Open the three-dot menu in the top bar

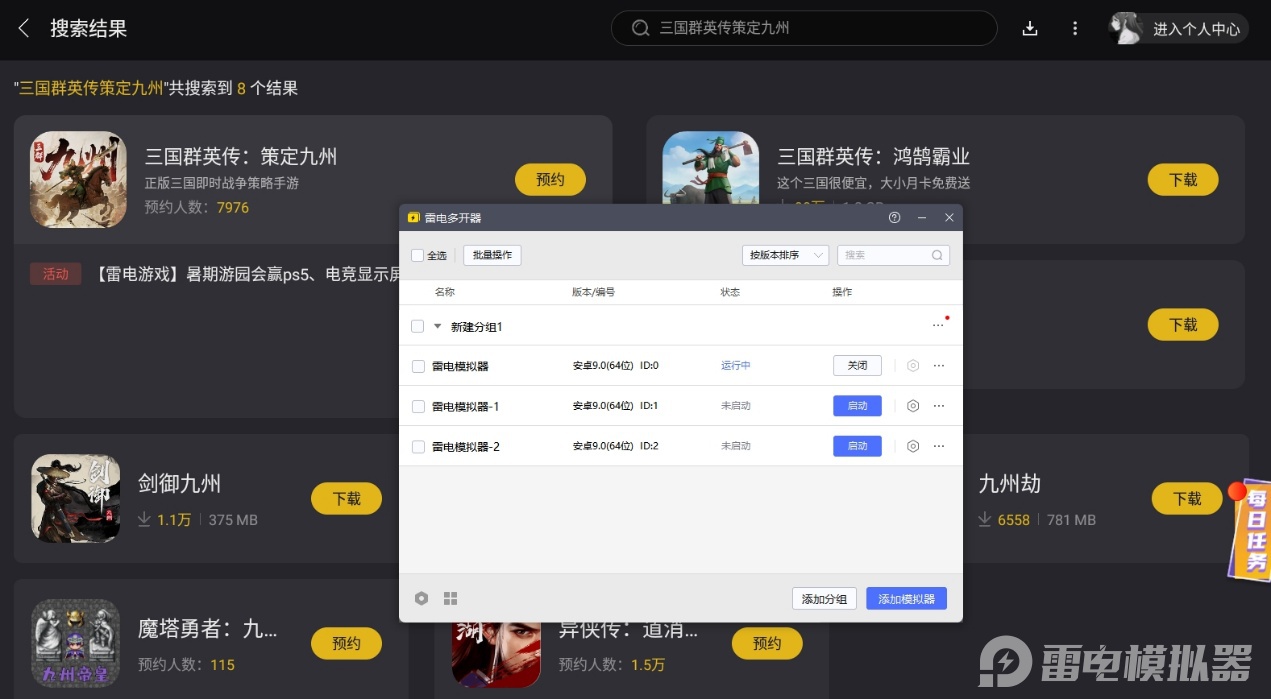click(x=1075, y=28)
